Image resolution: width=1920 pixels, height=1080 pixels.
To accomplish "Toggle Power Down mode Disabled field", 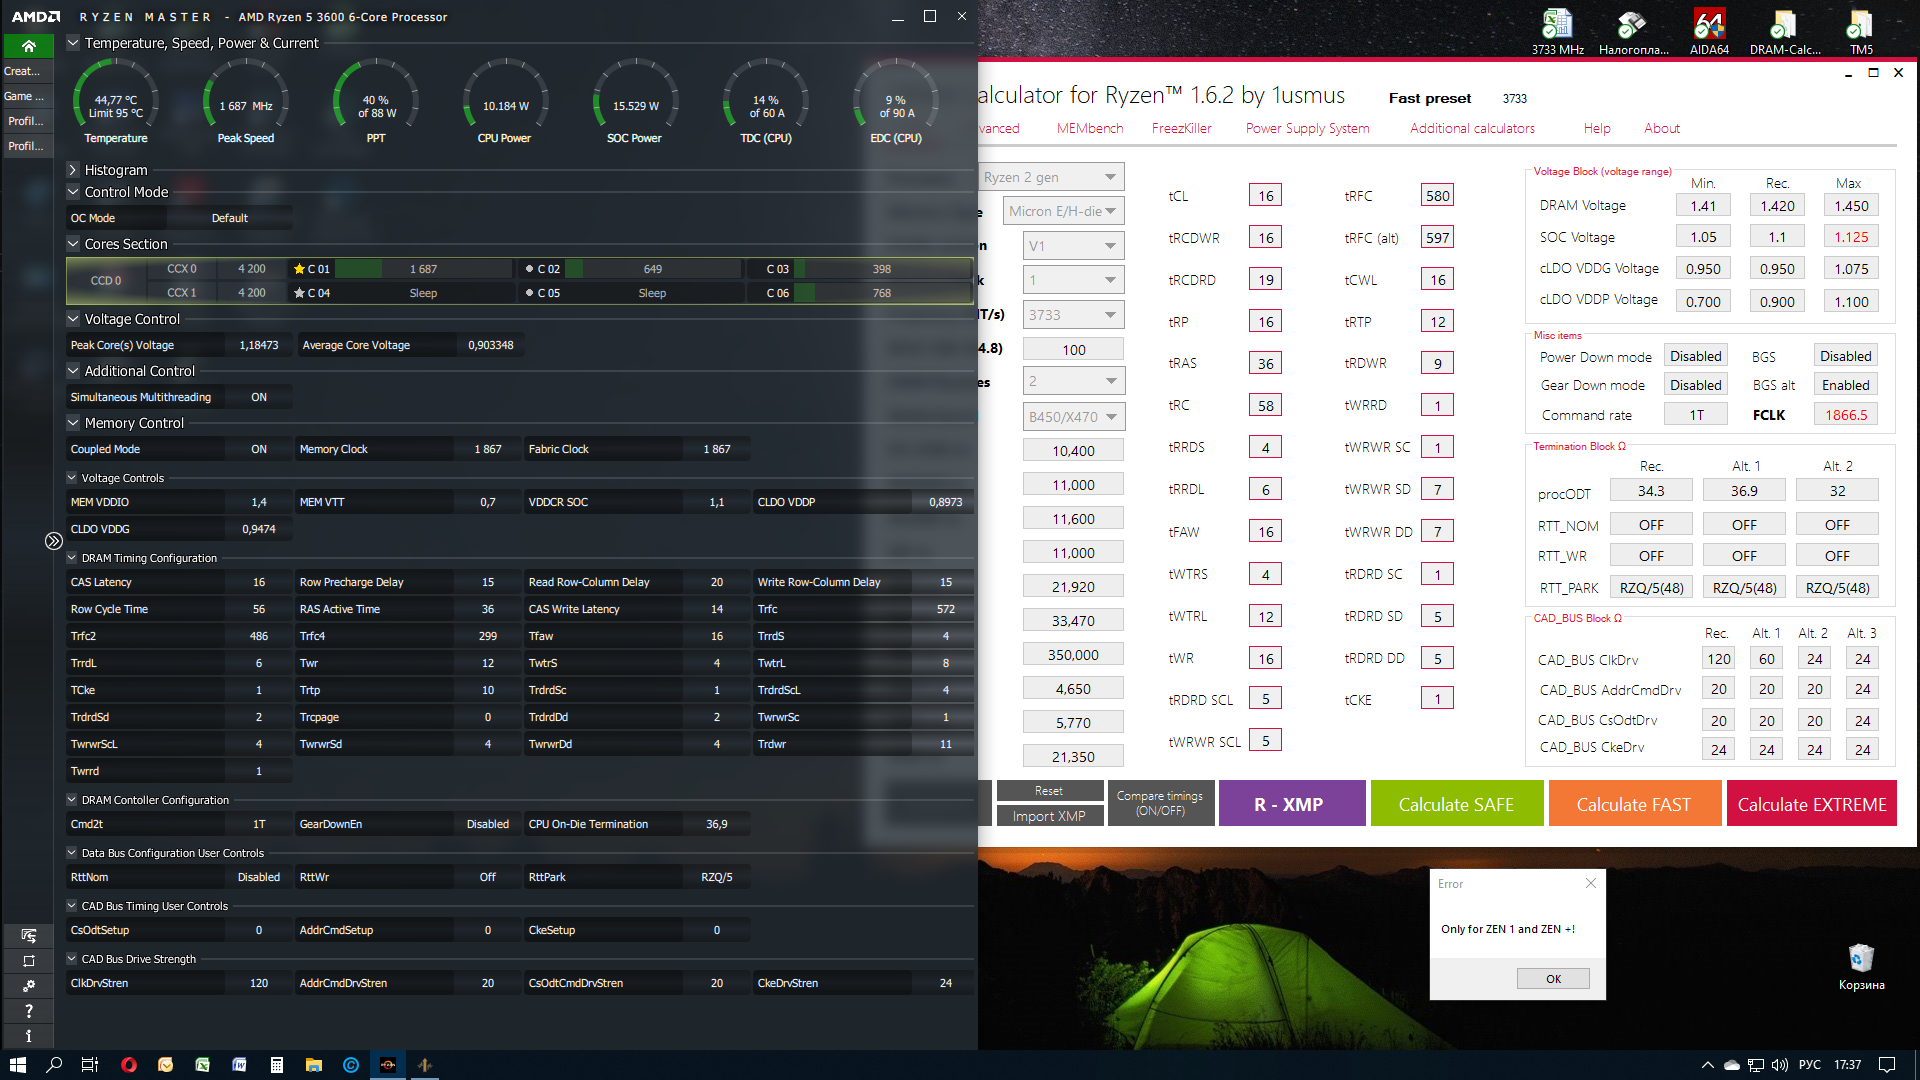I will click(x=1695, y=356).
